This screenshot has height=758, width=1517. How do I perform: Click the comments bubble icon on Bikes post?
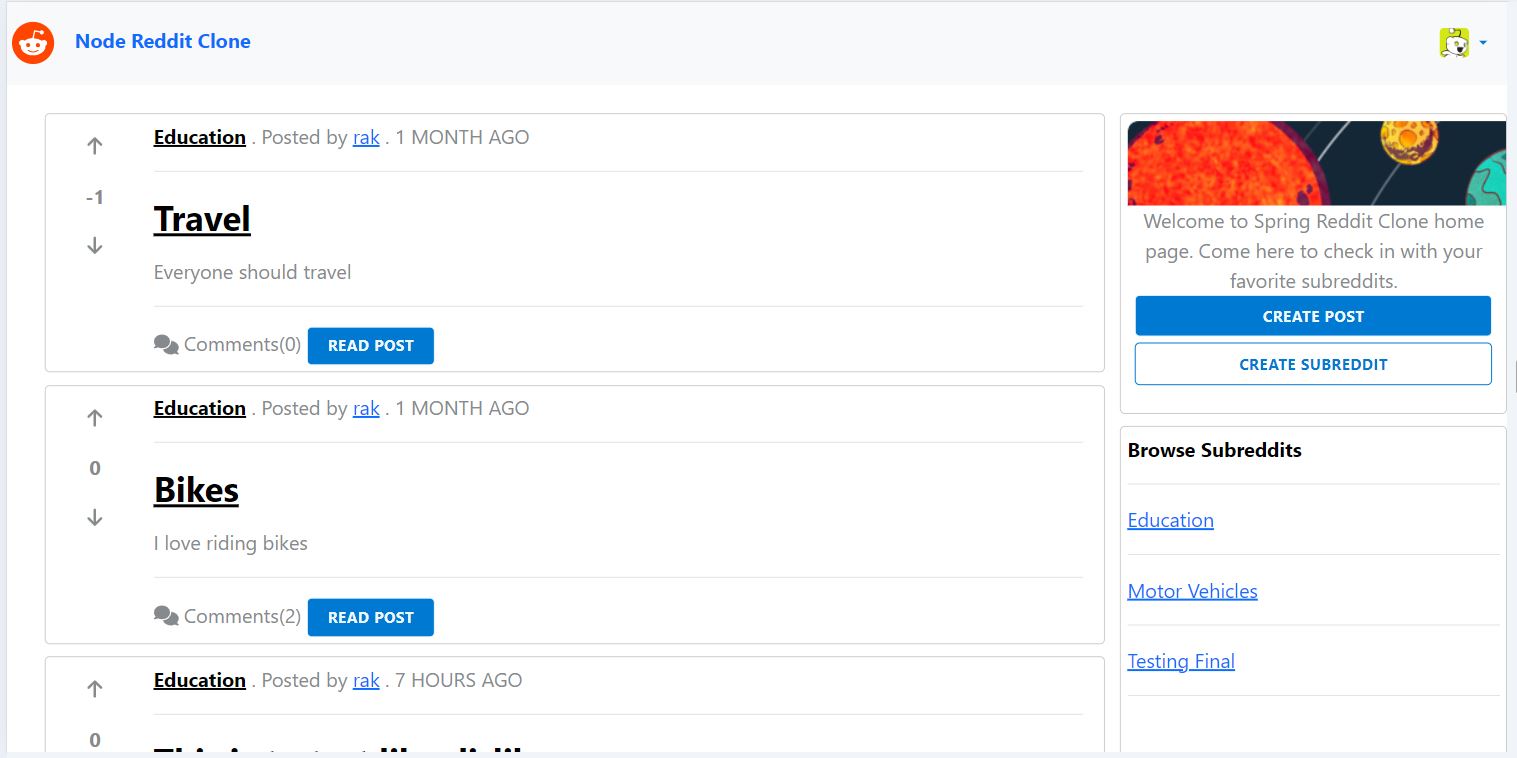coord(166,616)
